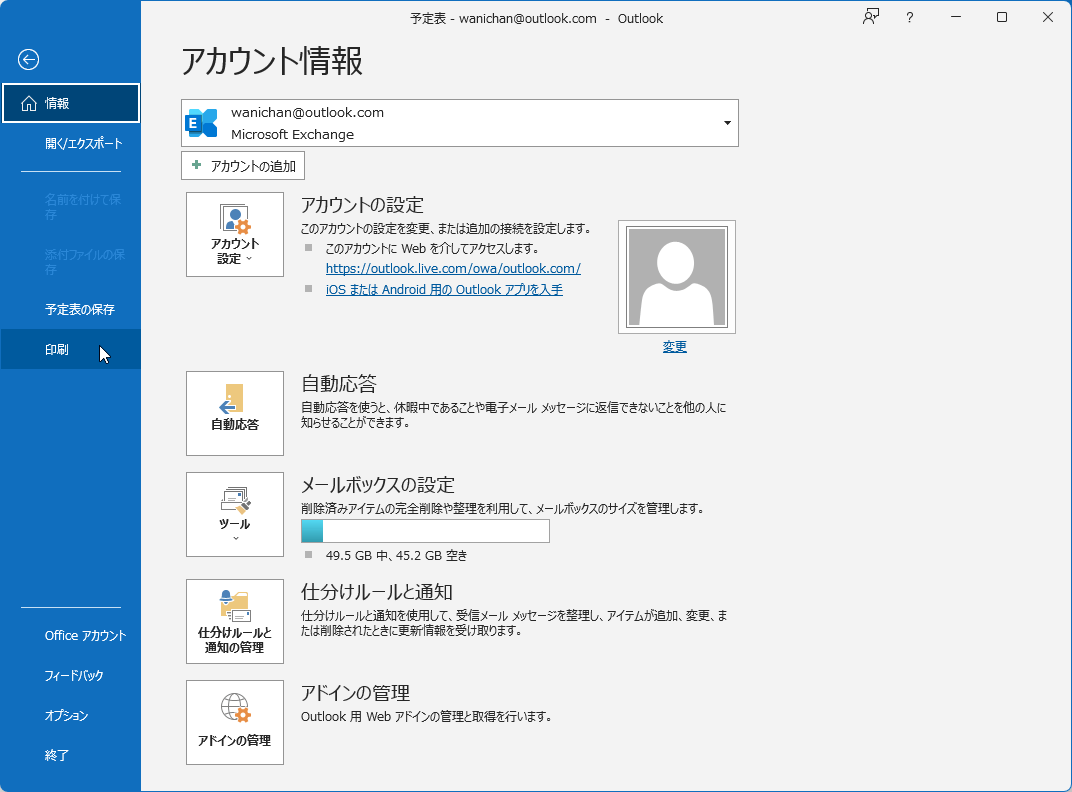Open オプション in the sidebar
The image size is (1072, 792).
point(71,715)
